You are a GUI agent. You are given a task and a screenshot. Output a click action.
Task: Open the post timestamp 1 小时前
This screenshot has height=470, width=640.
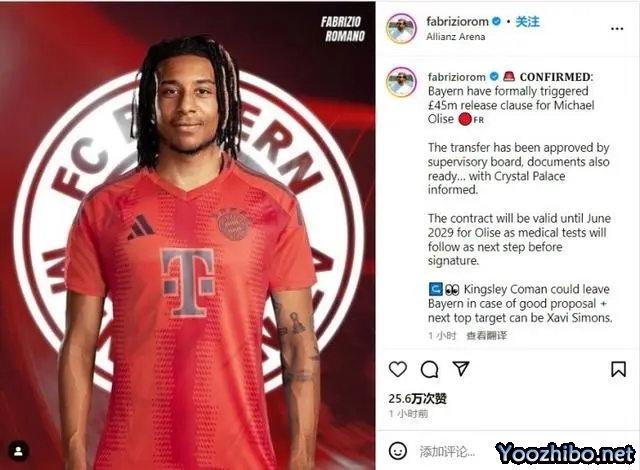click(x=408, y=414)
